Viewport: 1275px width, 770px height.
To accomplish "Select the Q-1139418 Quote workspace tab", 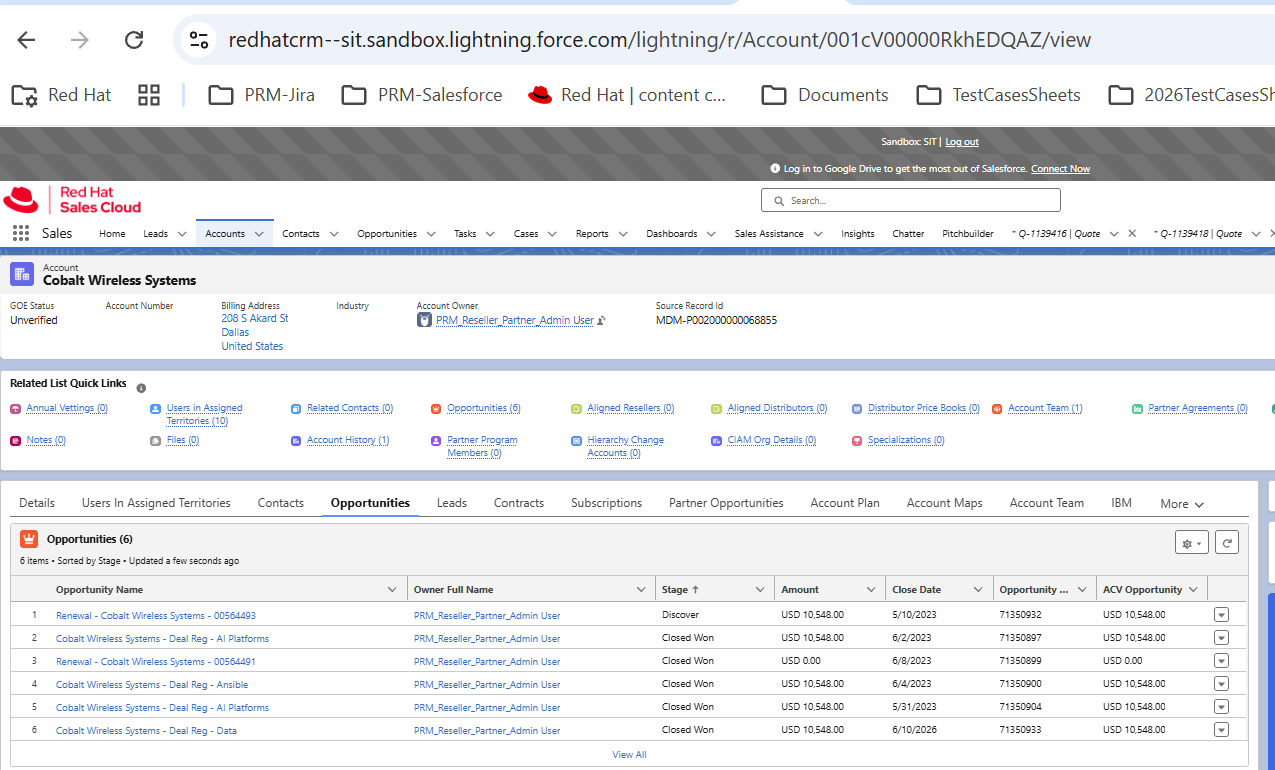I will tap(1200, 234).
